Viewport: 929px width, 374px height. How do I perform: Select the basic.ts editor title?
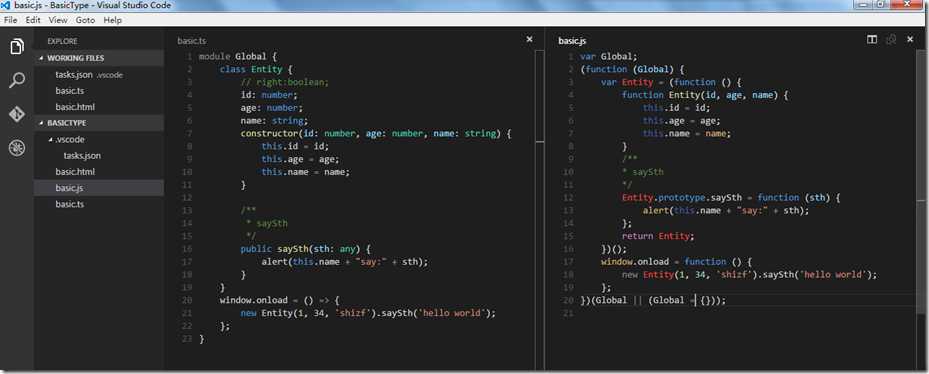[191, 41]
